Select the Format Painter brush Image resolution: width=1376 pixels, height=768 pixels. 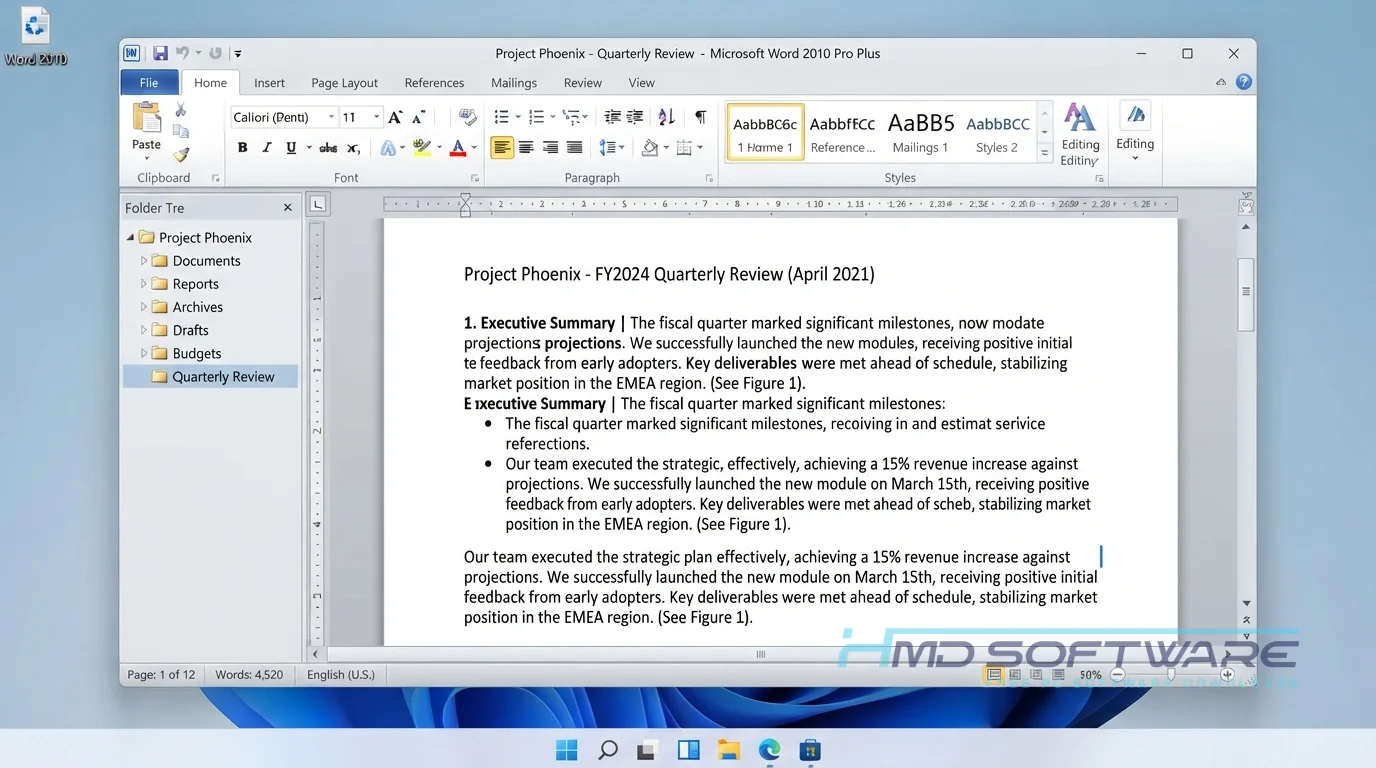(181, 155)
